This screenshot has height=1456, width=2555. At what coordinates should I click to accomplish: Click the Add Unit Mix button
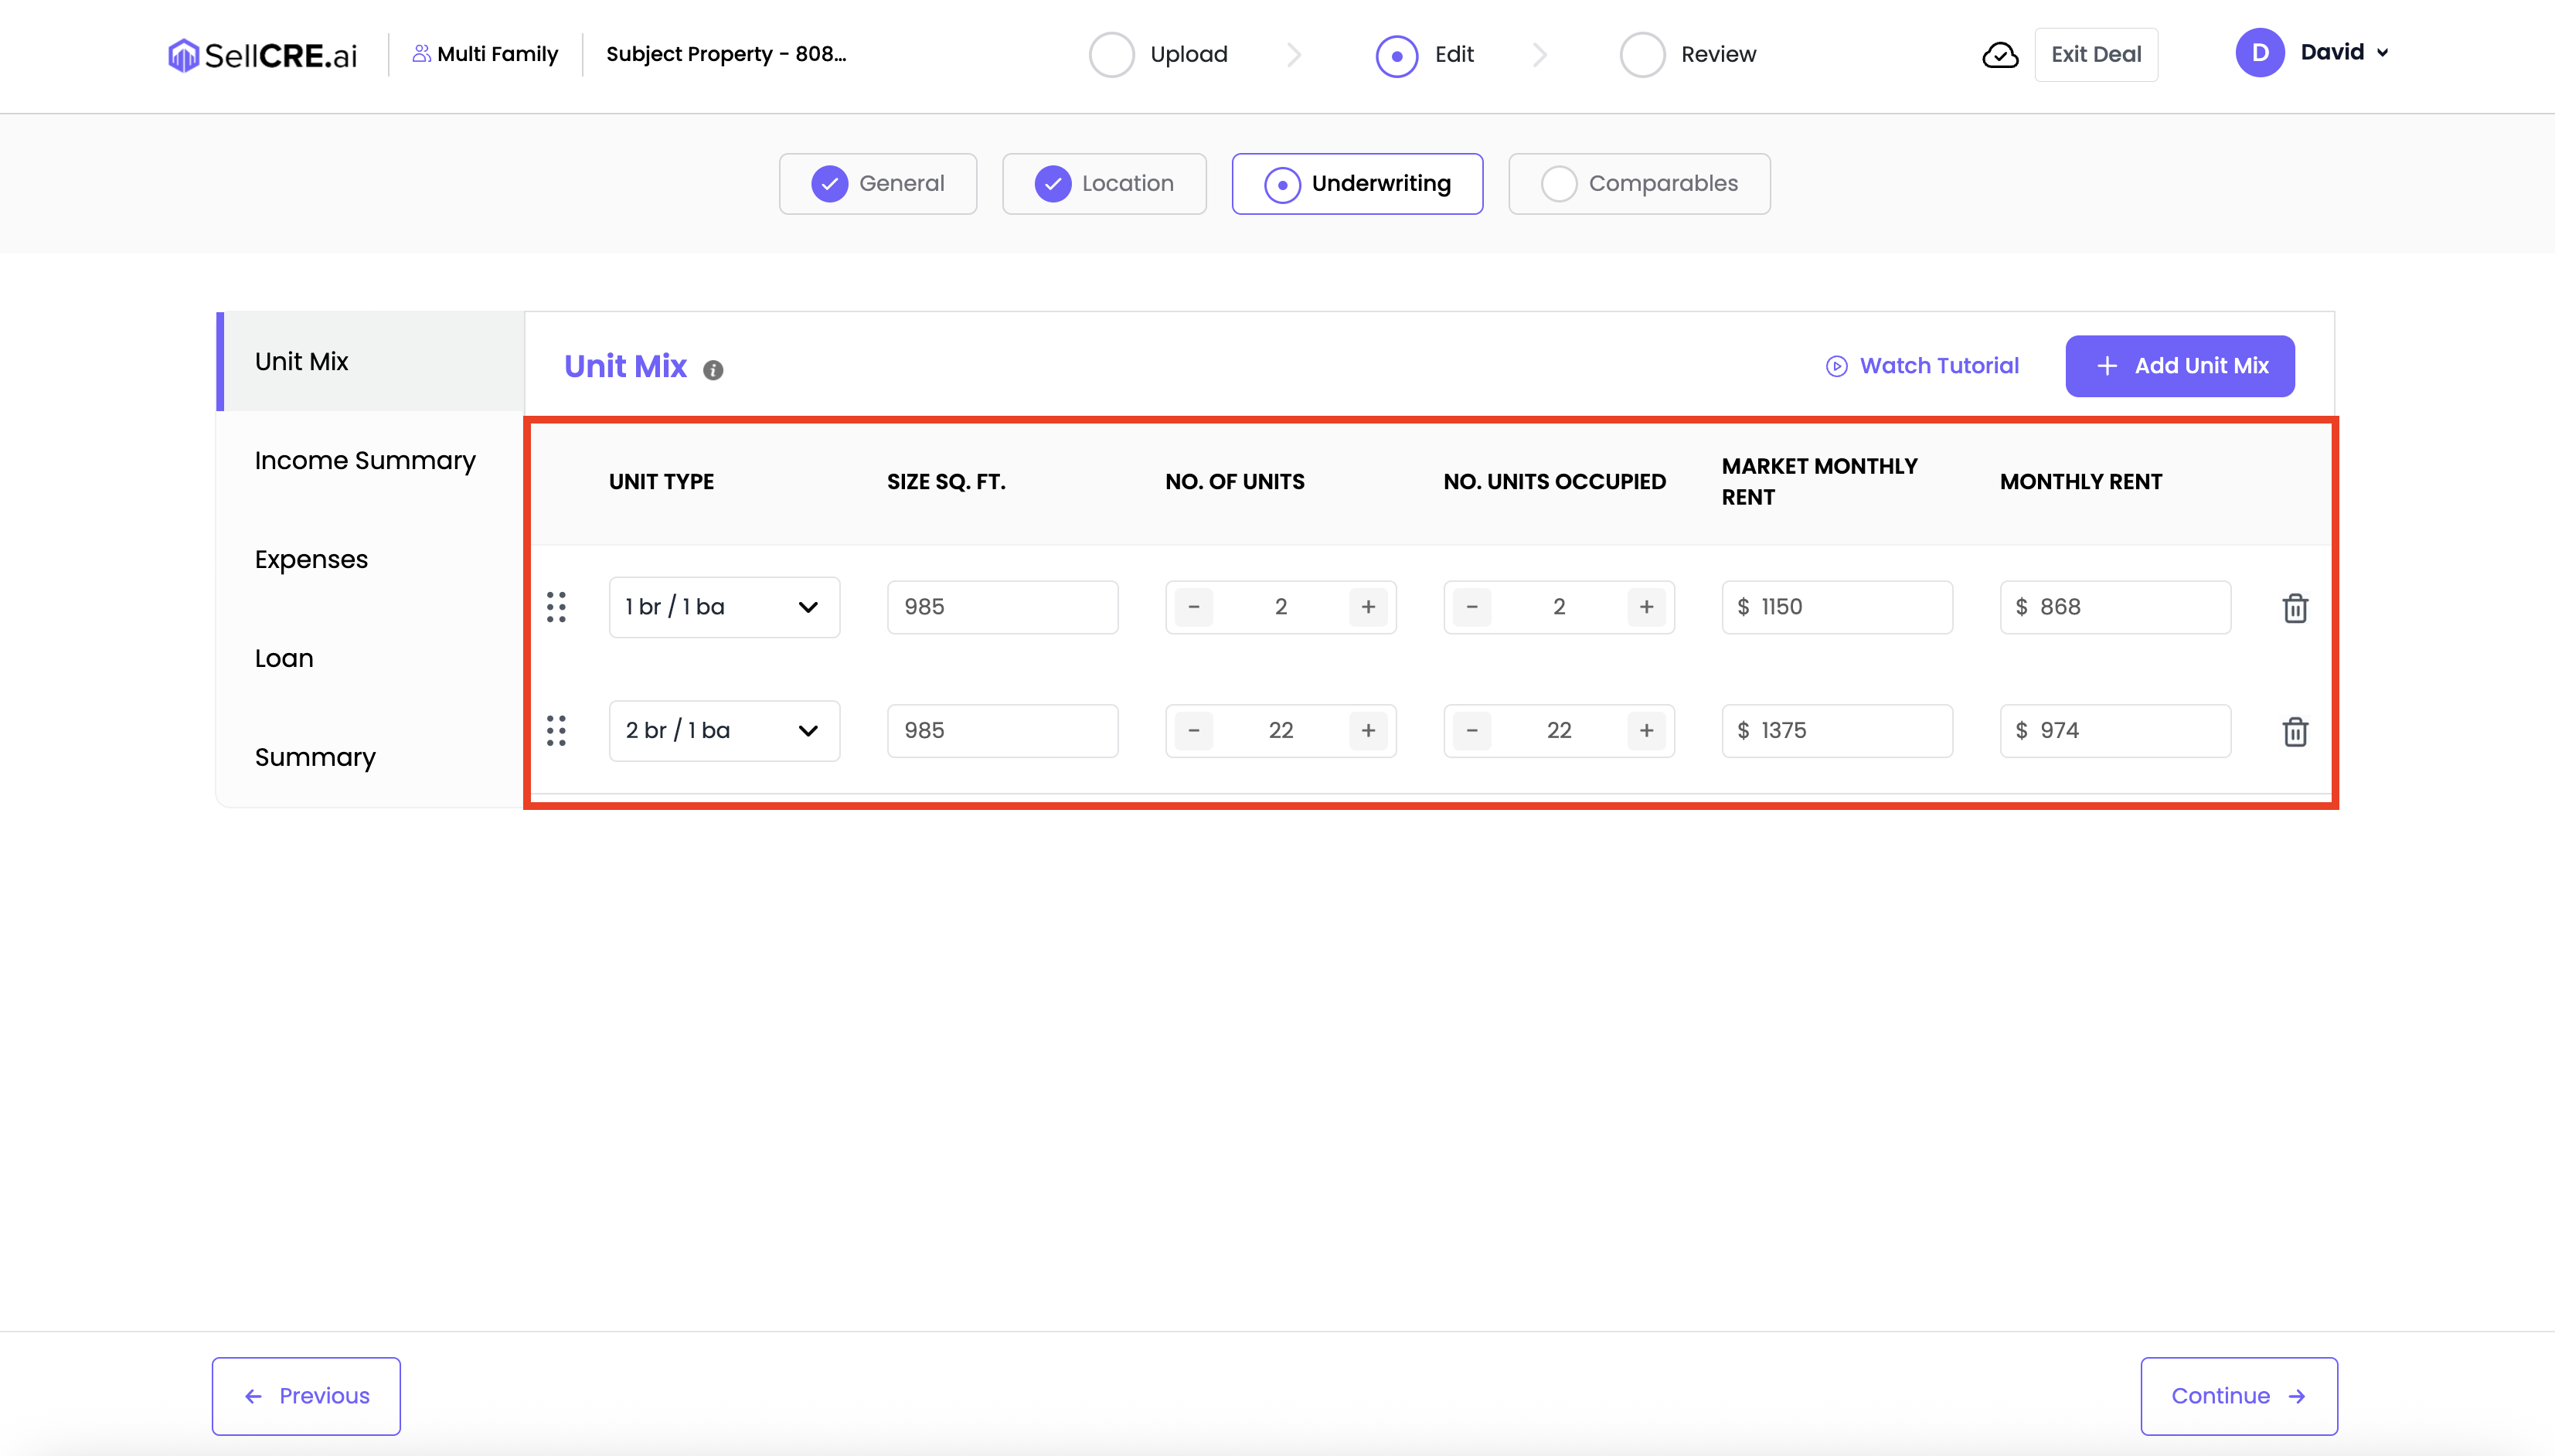(x=2179, y=366)
